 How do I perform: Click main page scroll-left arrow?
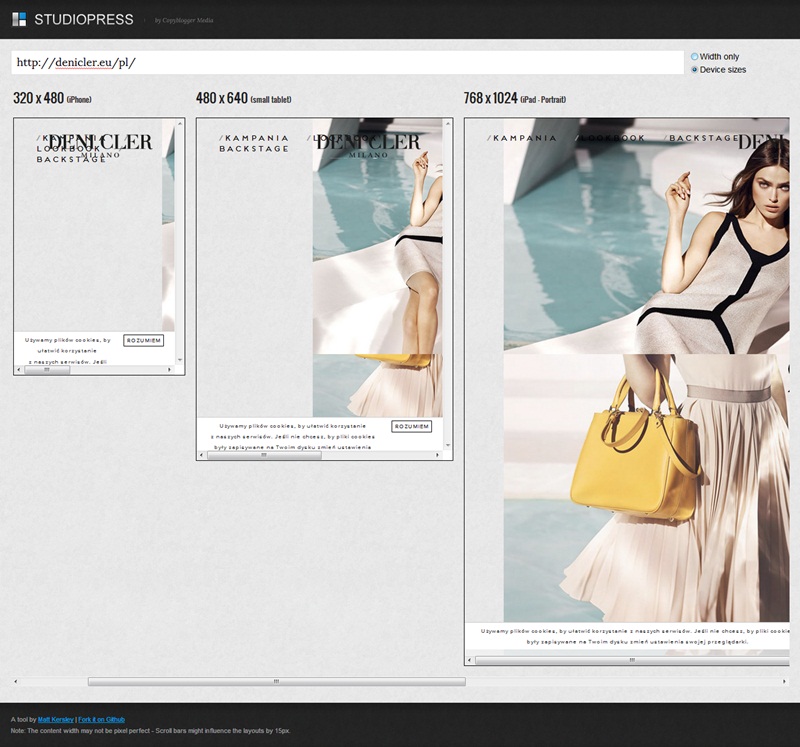pos(15,681)
